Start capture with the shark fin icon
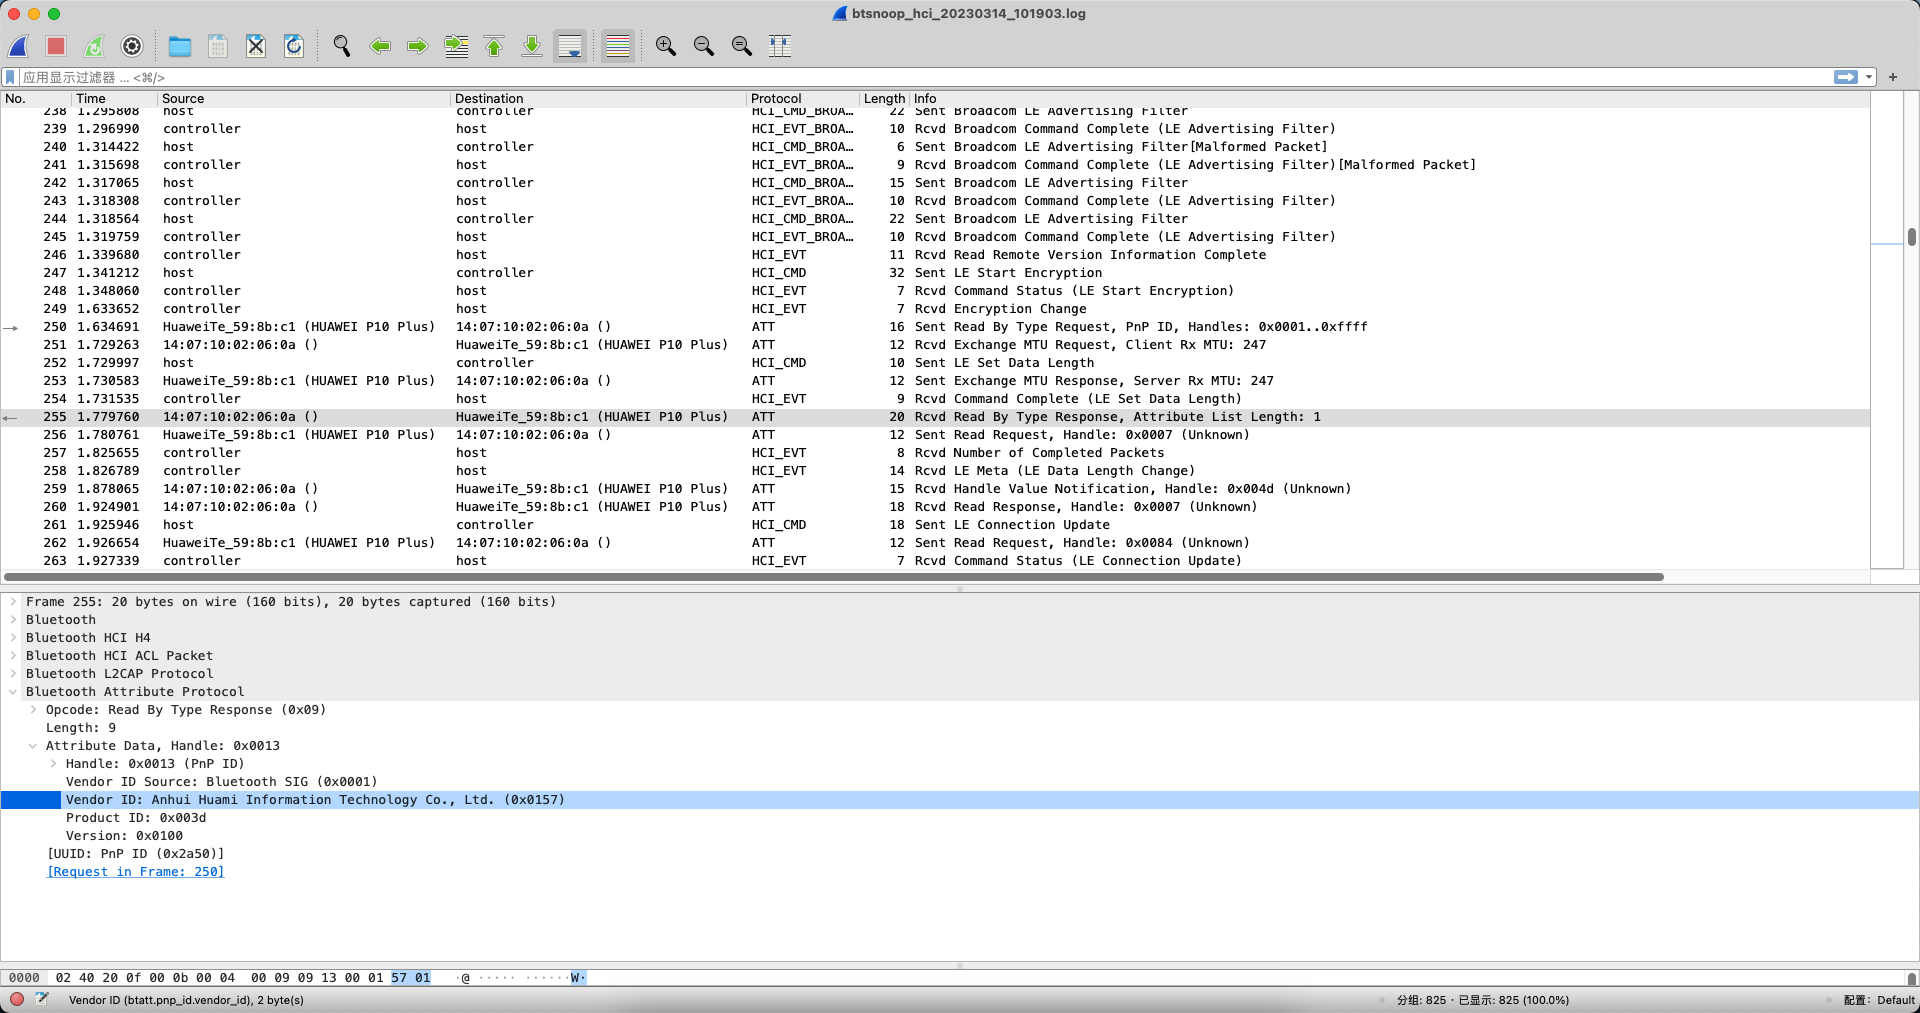Image resolution: width=1920 pixels, height=1013 pixels. click(x=19, y=46)
